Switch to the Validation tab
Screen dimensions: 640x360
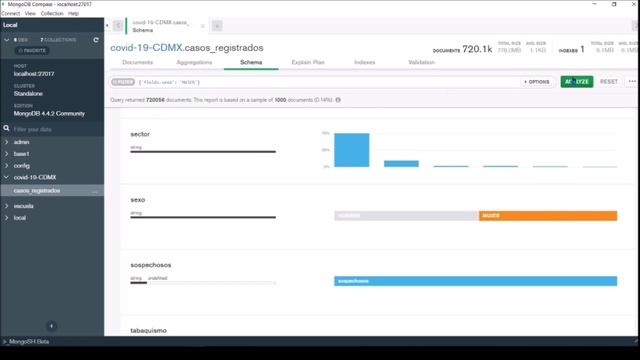(421, 62)
